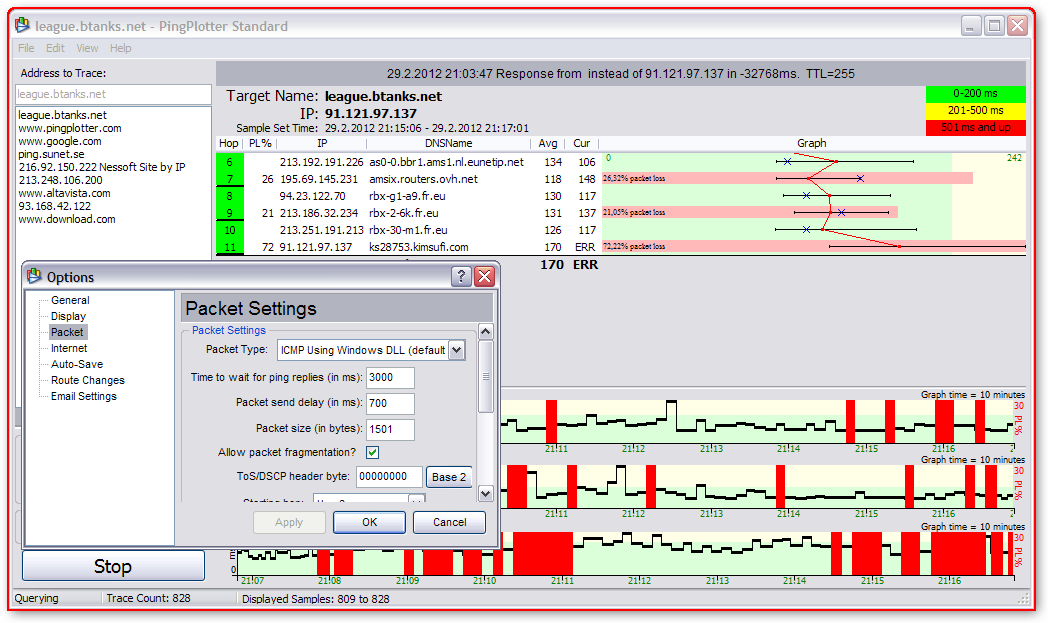Select Route Changes in options tree
The image size is (1048, 623).
pos(88,380)
